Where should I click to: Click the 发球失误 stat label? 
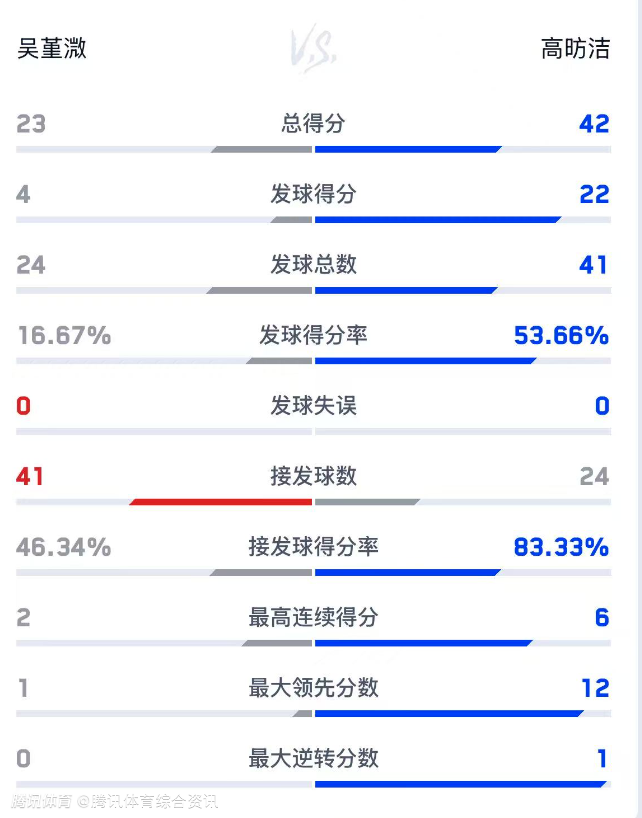tap(313, 405)
